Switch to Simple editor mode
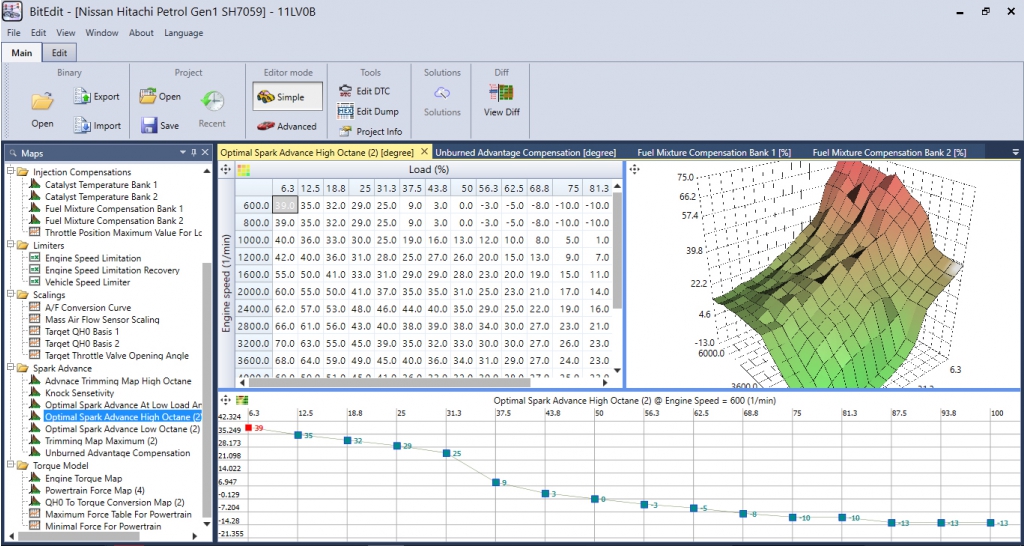The width and height of the screenshot is (1024, 546). coord(287,97)
